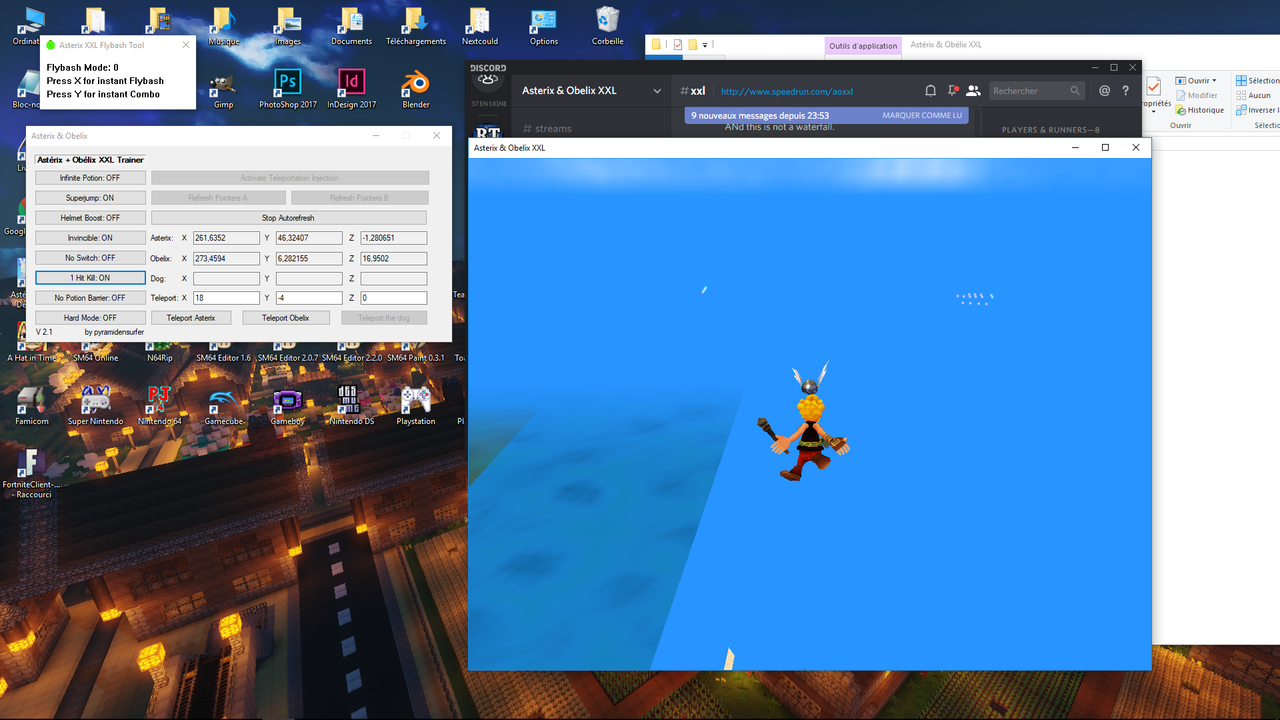Open Musique desktop folder icon
Viewport: 1280px width, 720px height.
[x=224, y=25]
